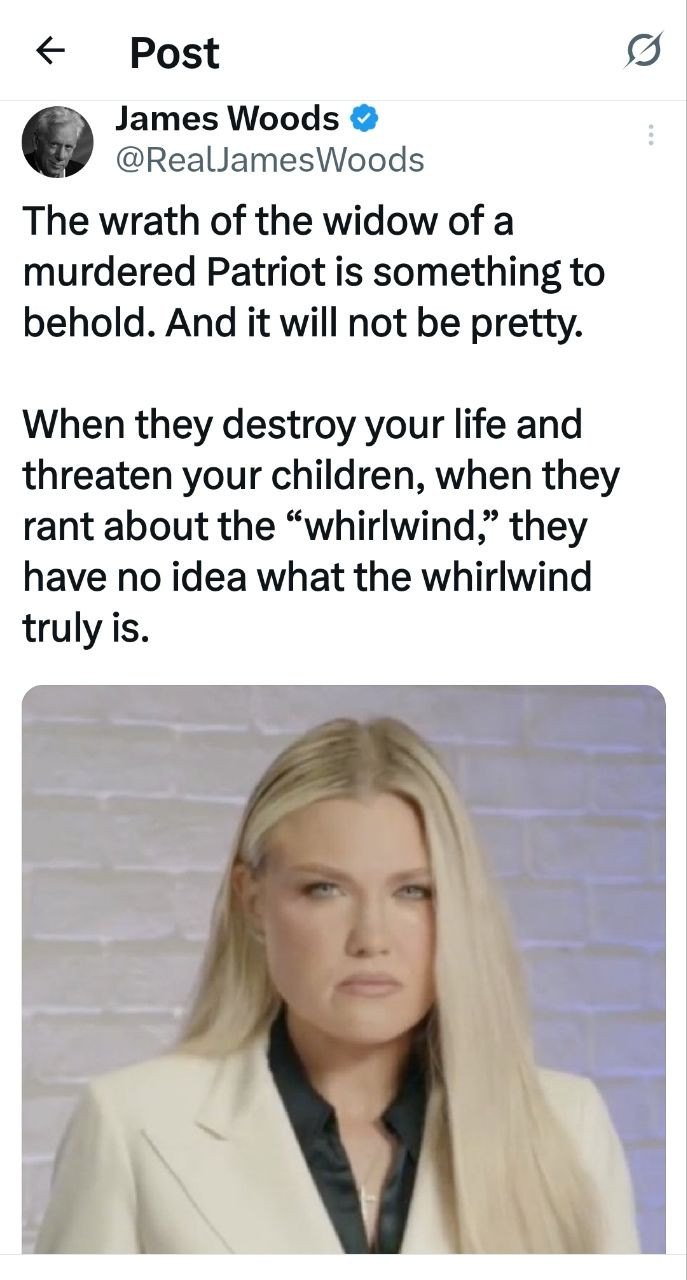Tap the line "threaten your children, when they"
The height and width of the screenshot is (1280, 687).
pyautogui.click(x=321, y=475)
